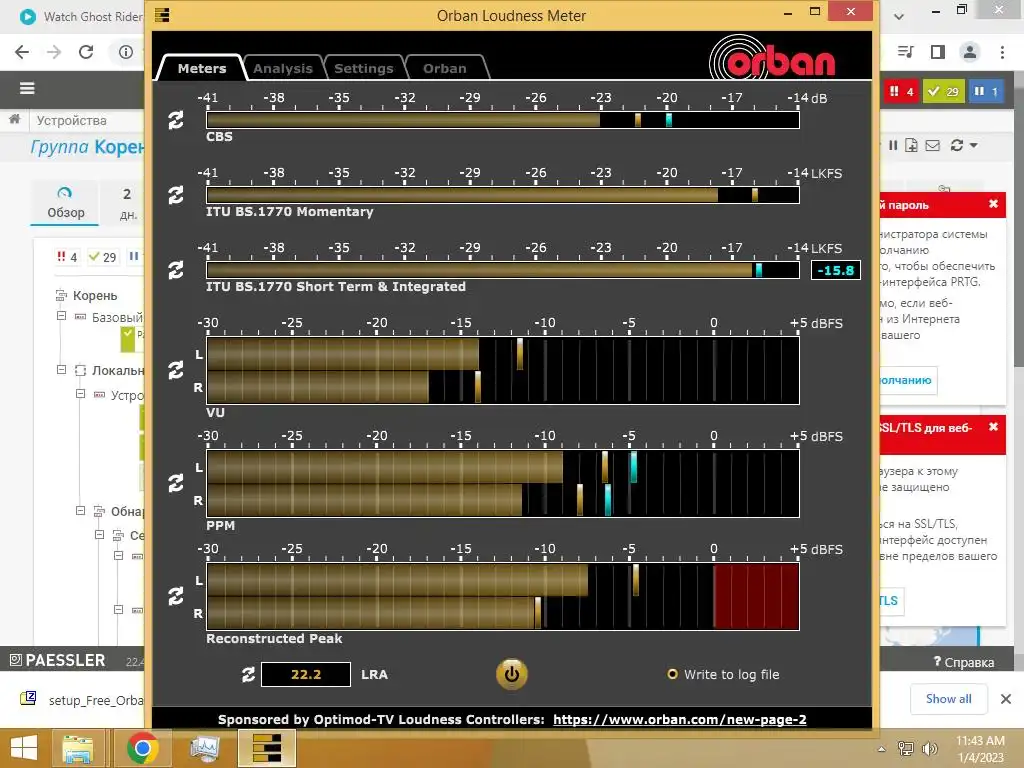This screenshot has width=1024, height=768.
Task: Collapse the Локальн group in PRTG tree
Action: 61,370
